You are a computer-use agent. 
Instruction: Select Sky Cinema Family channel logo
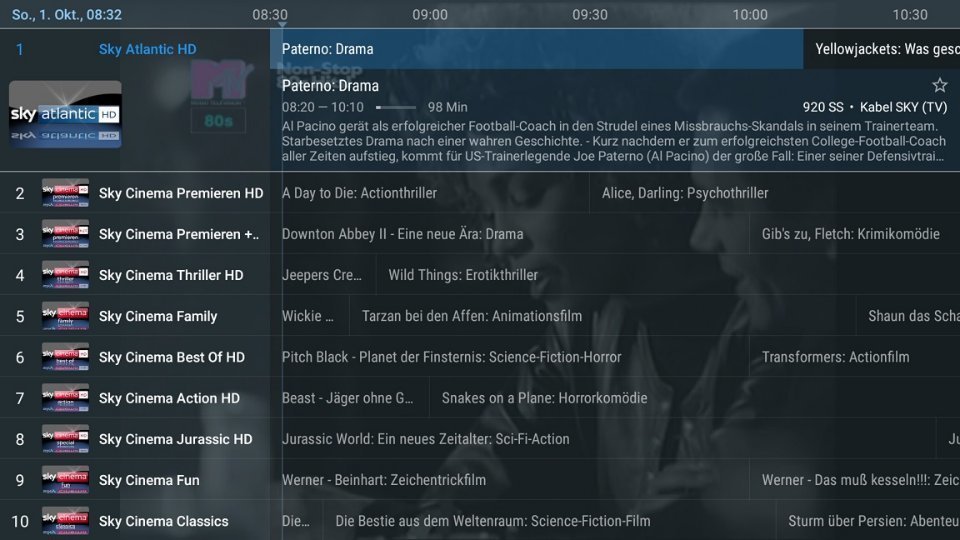pos(65,316)
